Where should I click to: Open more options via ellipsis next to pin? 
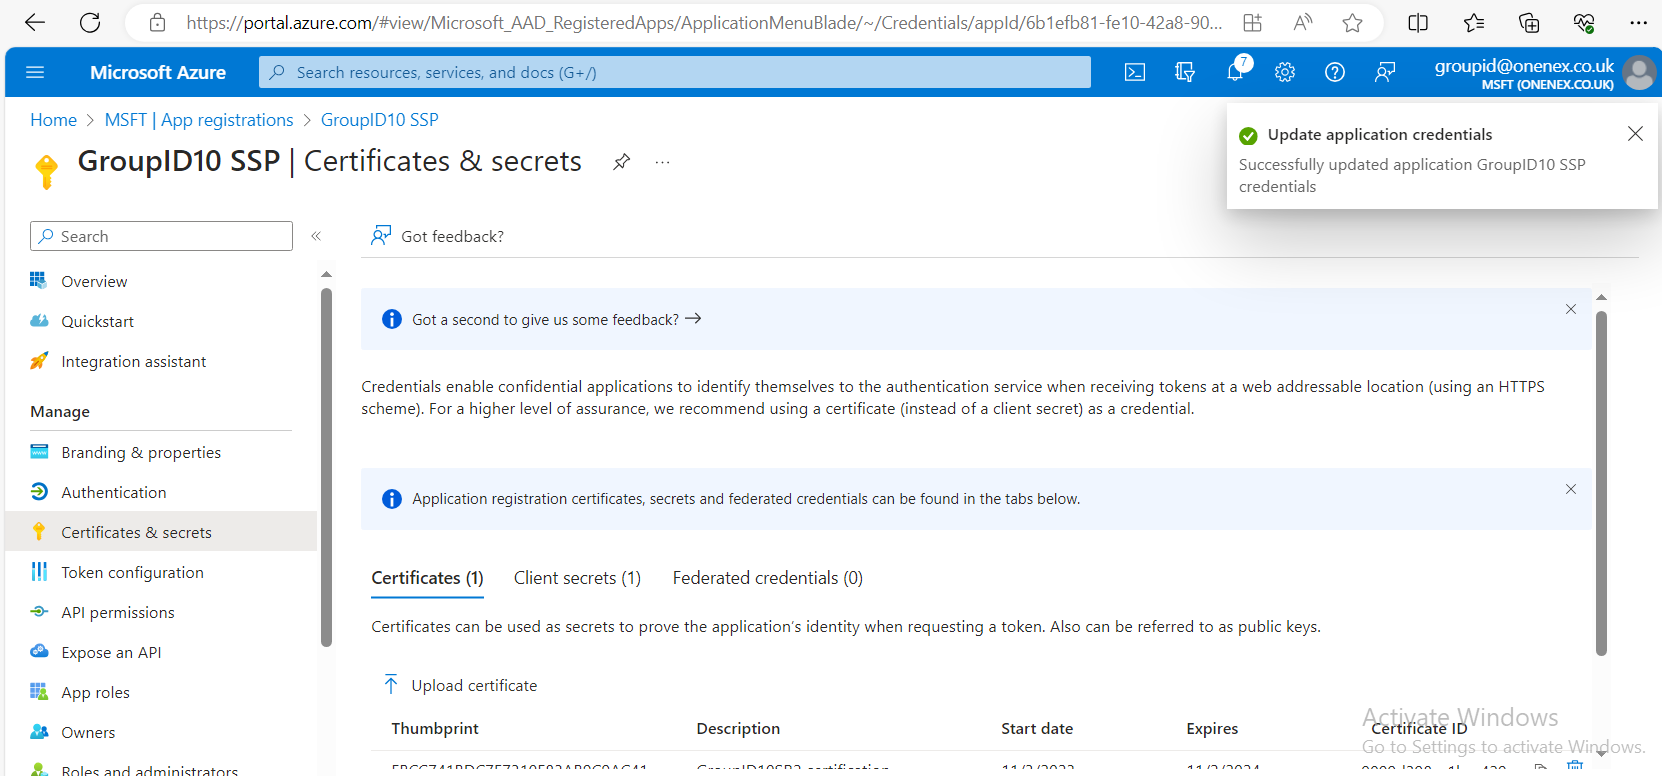click(661, 162)
